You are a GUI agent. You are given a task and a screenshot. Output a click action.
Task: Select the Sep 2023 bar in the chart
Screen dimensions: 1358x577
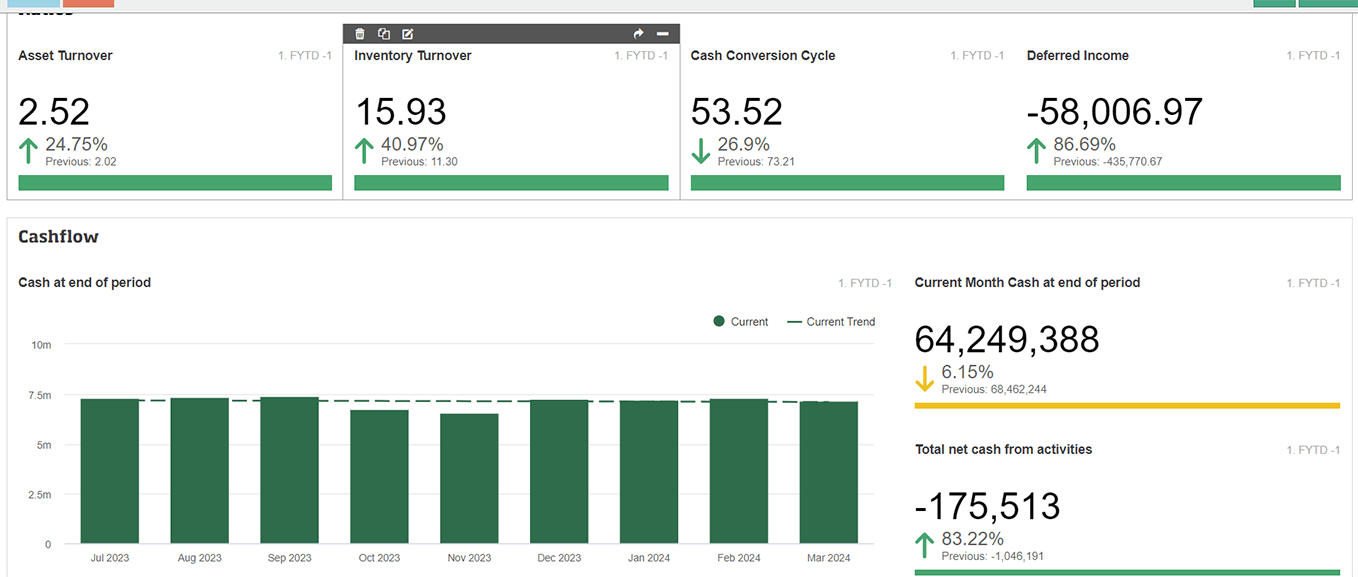tap(289, 470)
